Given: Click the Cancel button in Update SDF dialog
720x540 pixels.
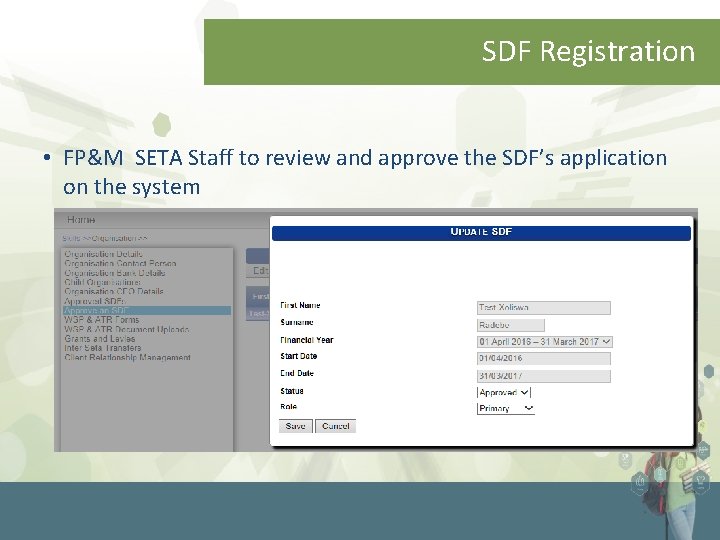Looking at the screenshot, I should click(x=336, y=426).
